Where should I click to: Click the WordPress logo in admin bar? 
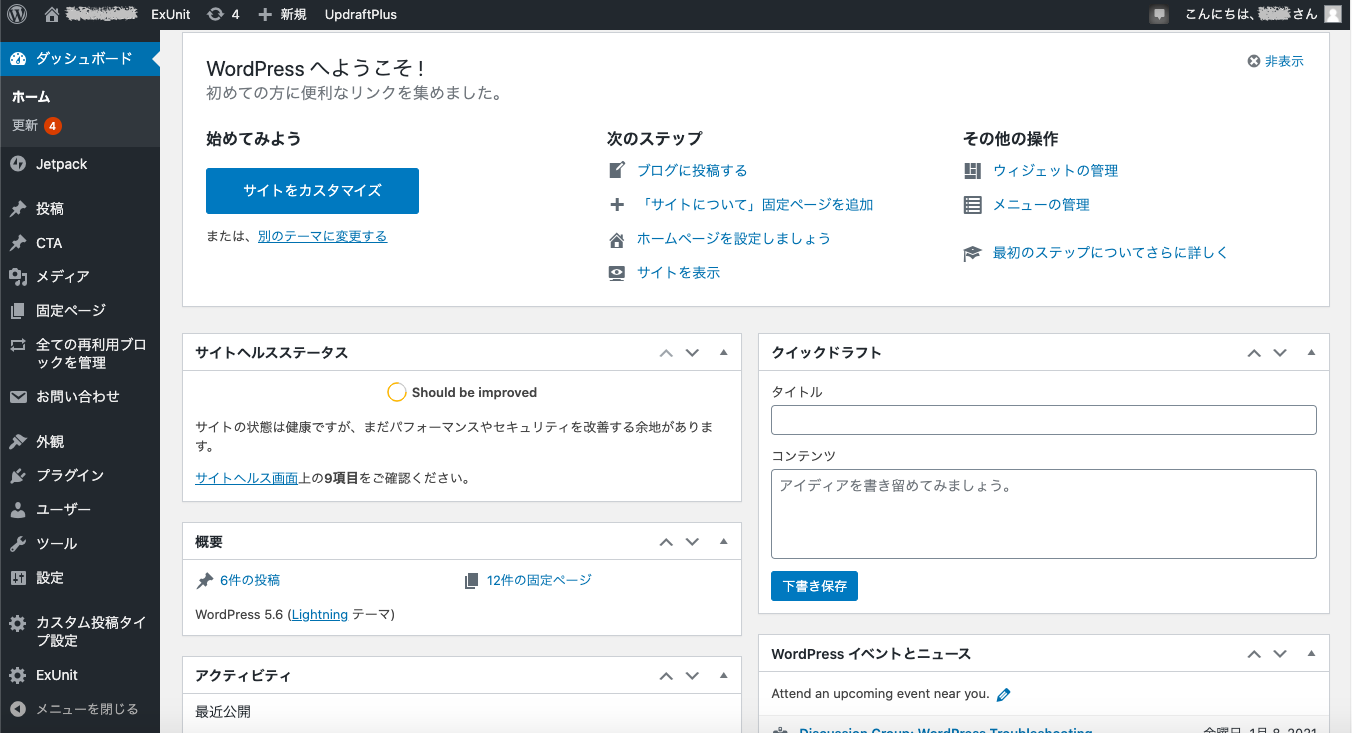[x=17, y=14]
